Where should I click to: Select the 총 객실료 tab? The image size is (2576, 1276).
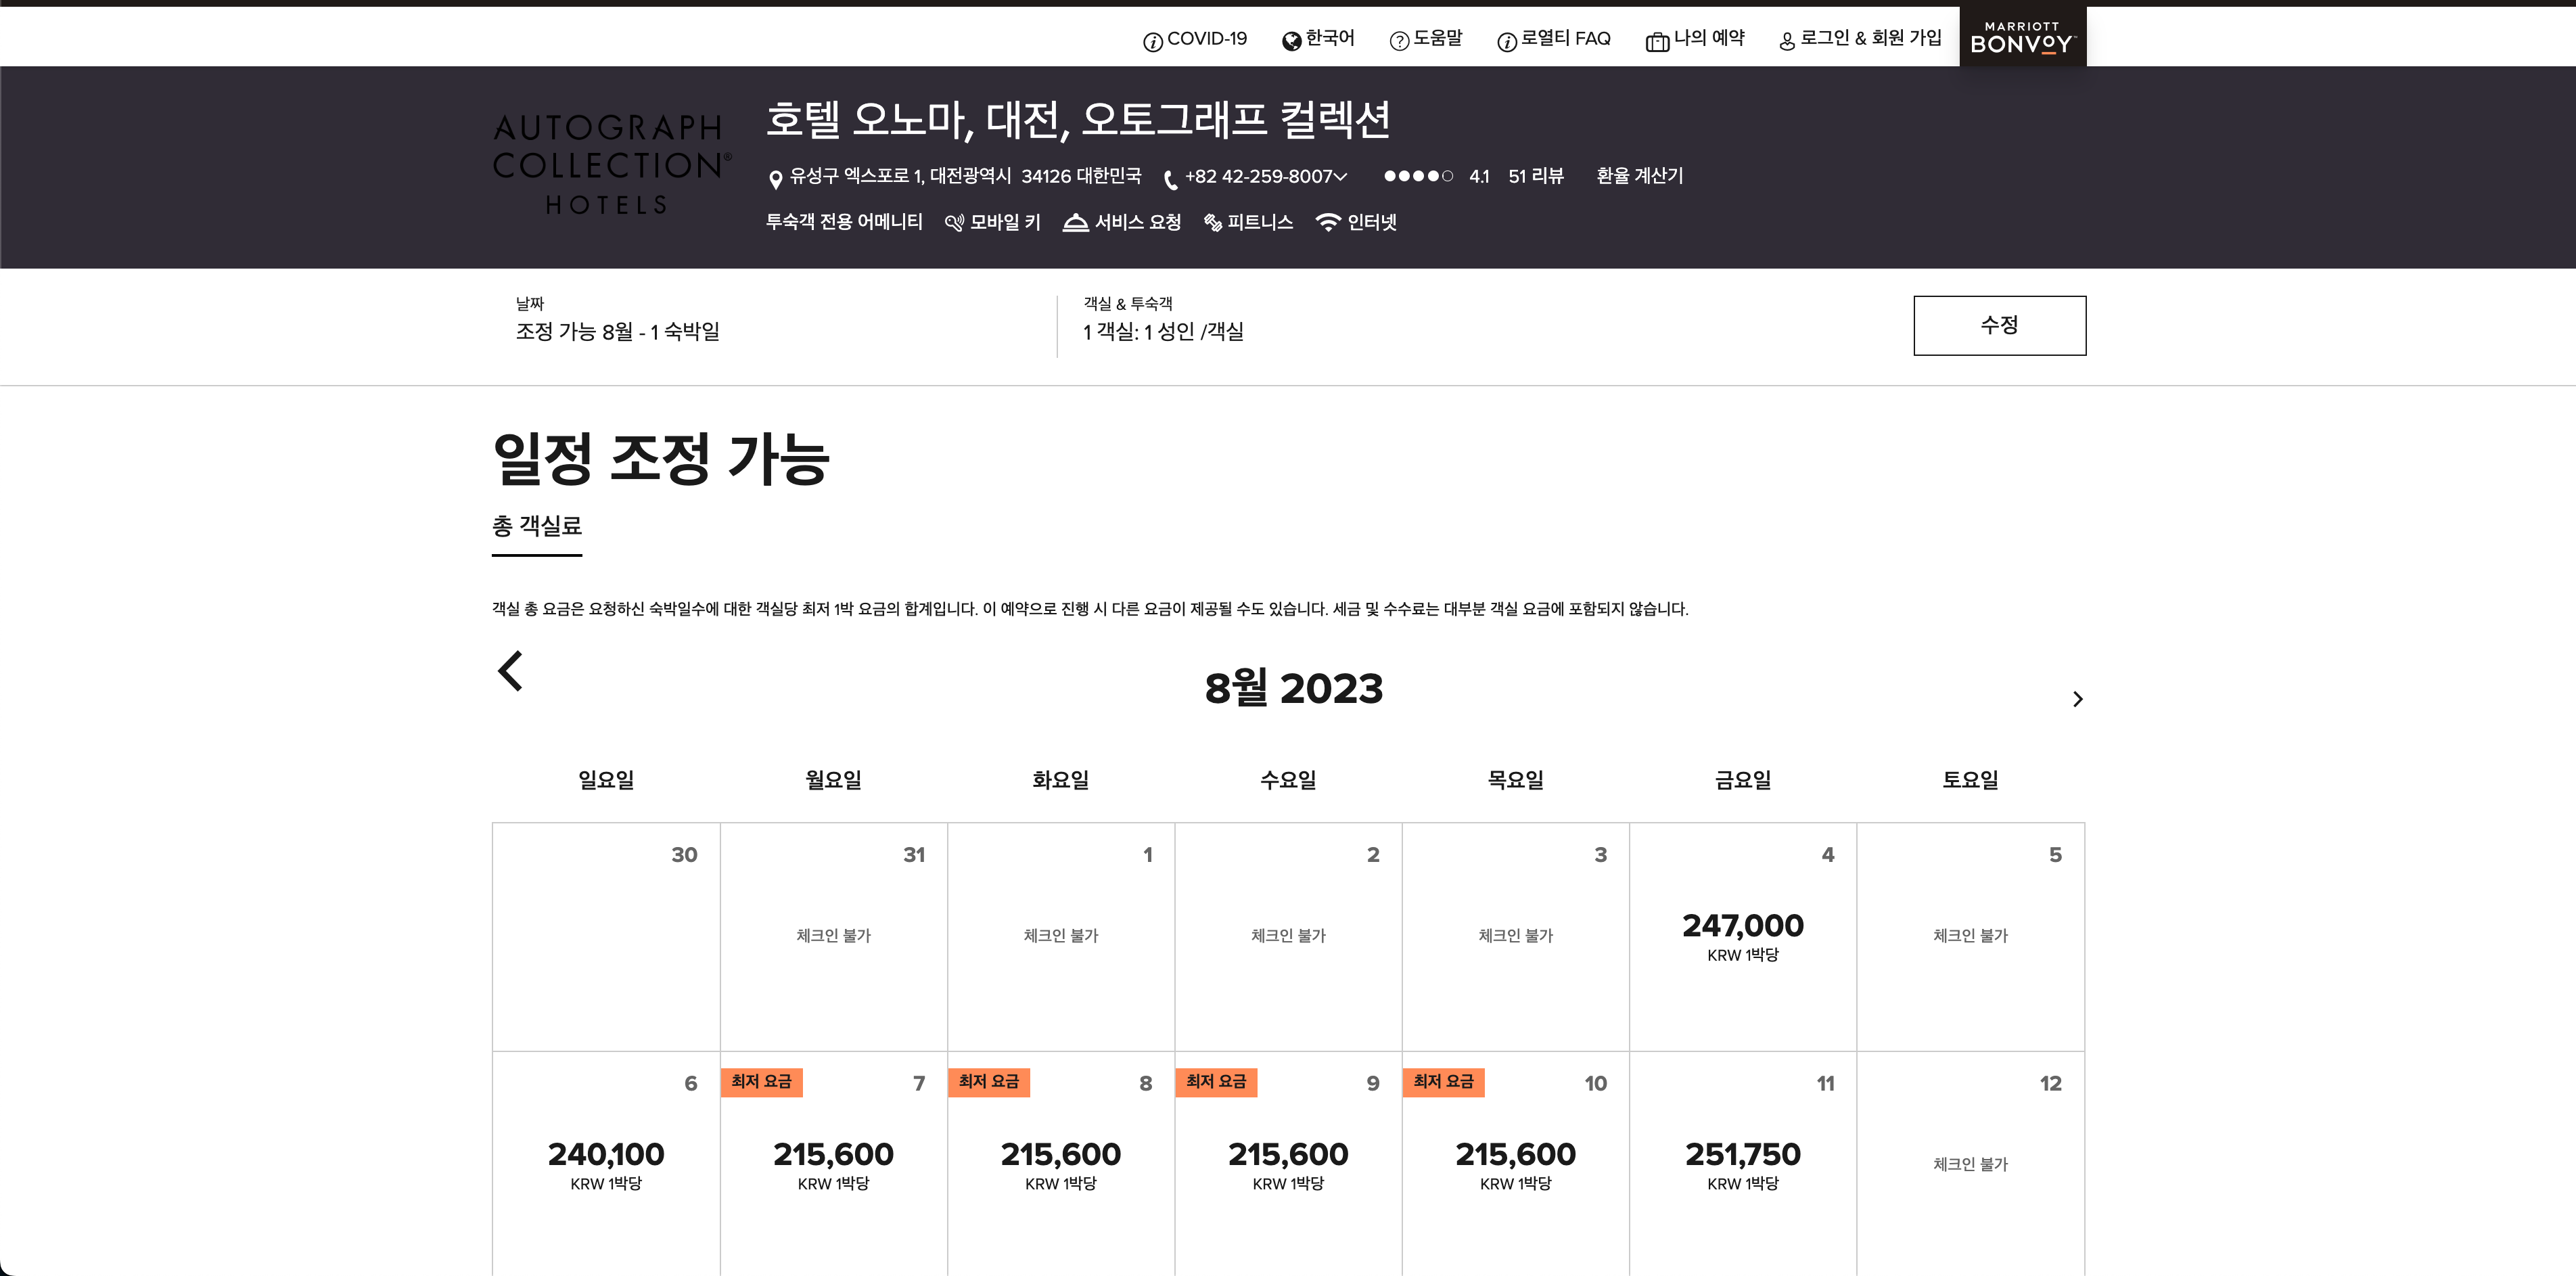click(x=536, y=526)
